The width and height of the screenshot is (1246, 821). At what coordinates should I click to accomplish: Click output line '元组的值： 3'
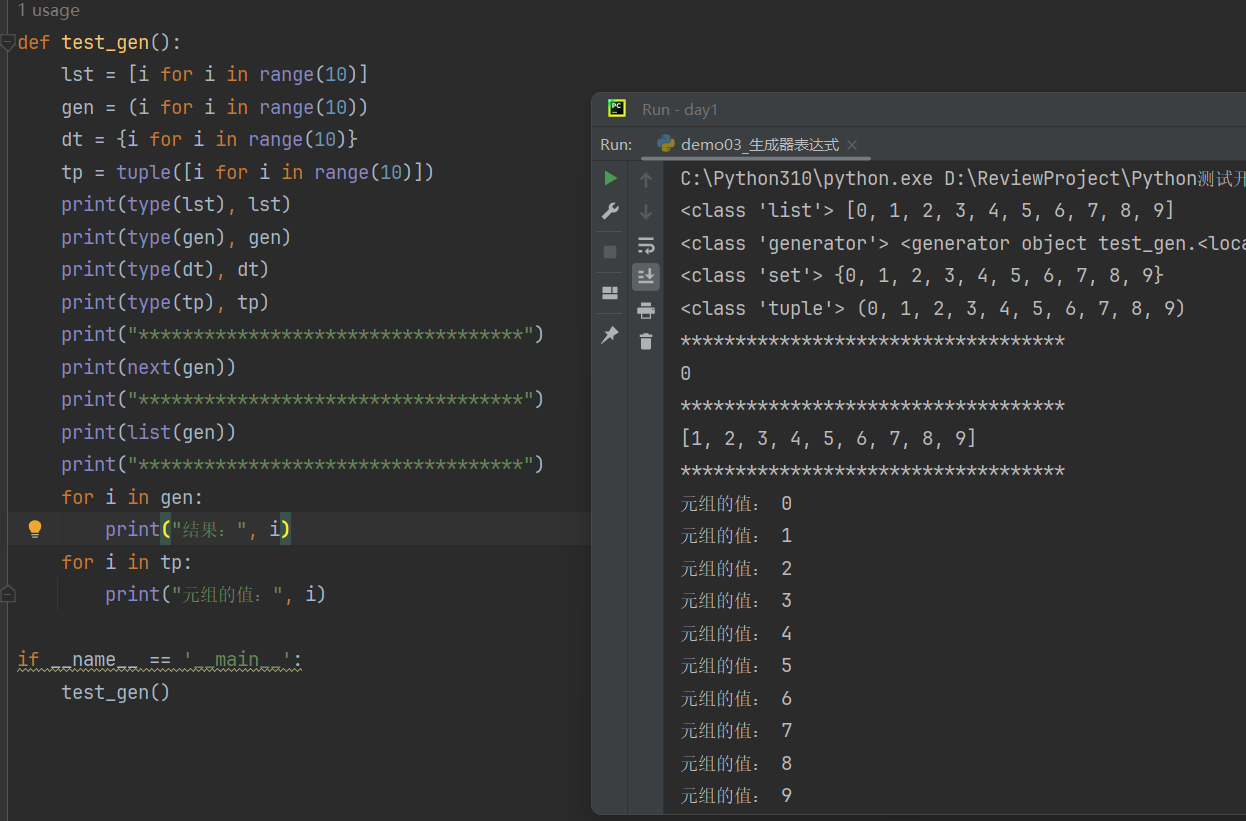tap(737, 601)
